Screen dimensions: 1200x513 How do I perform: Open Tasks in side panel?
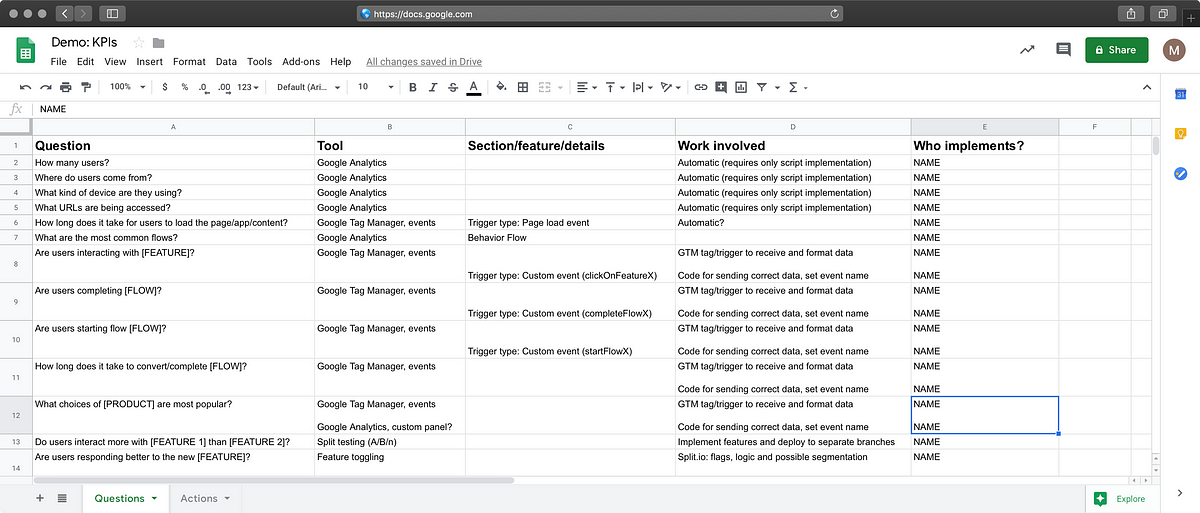[1180, 173]
